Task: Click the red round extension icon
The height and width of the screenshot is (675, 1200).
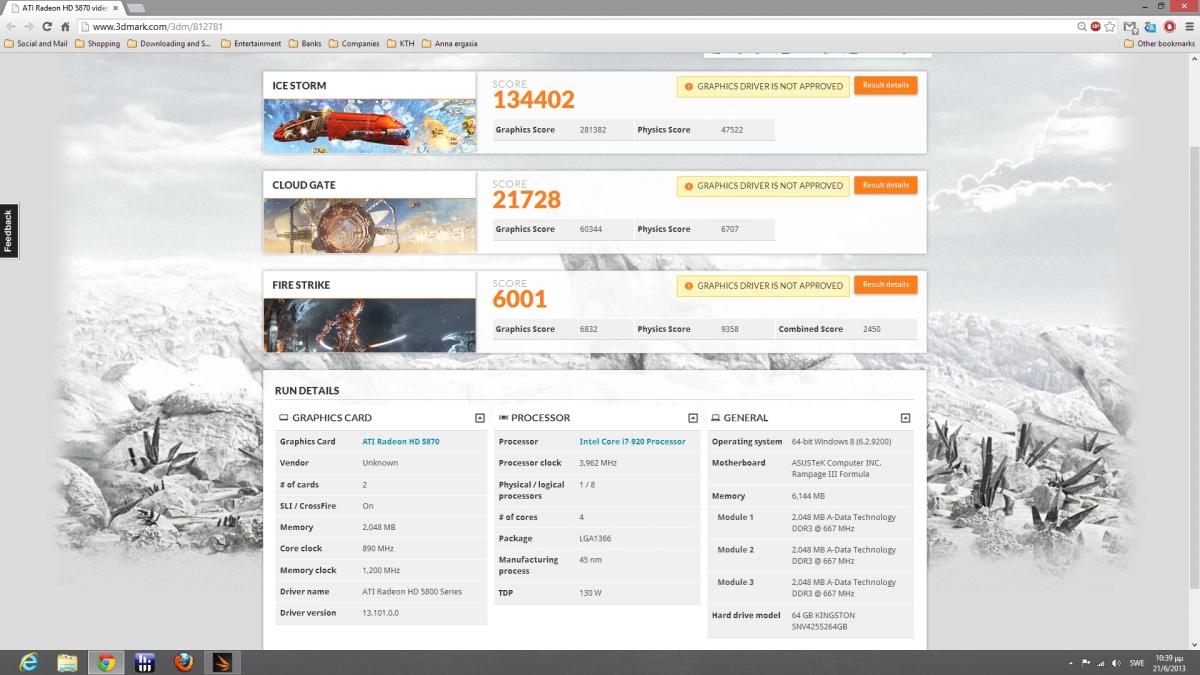Action: (x=1169, y=26)
